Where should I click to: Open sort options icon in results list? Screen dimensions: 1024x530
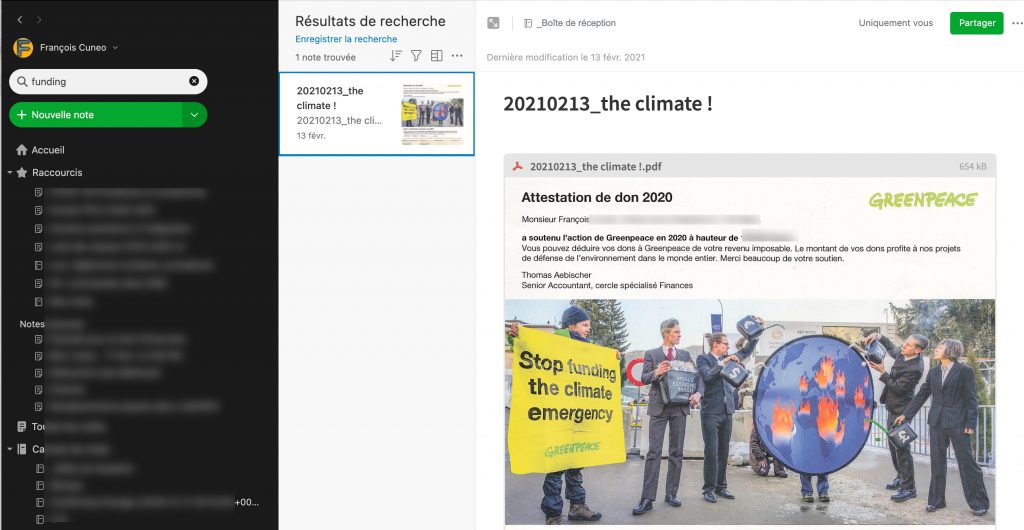pyautogui.click(x=396, y=56)
